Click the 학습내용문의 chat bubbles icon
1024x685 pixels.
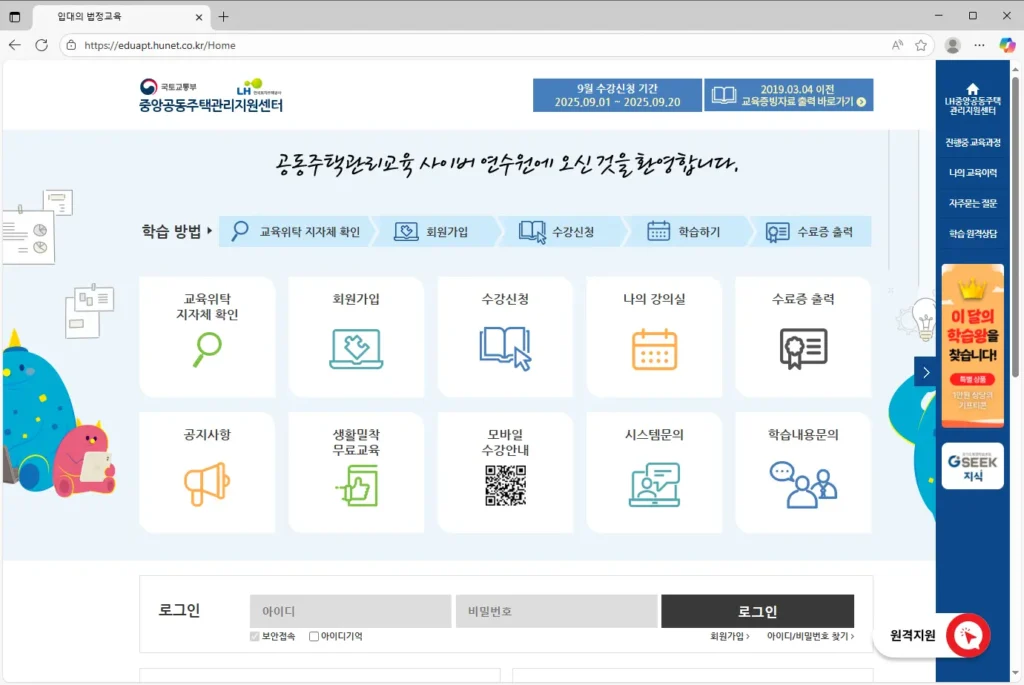[x=803, y=487]
